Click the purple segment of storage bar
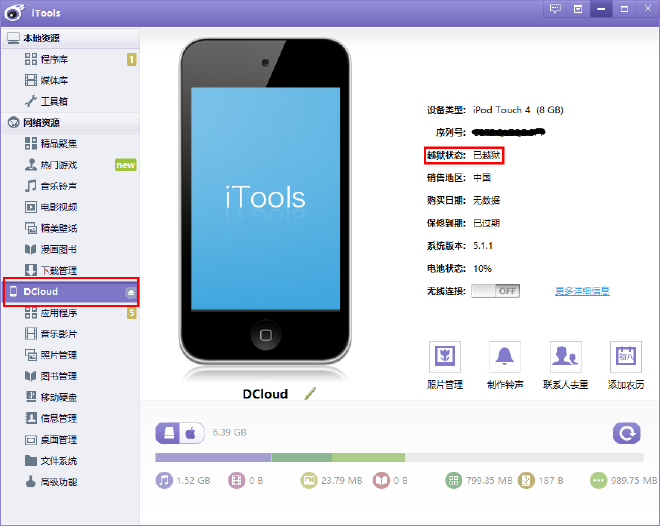Viewport: 660px width, 526px height. (x=213, y=457)
